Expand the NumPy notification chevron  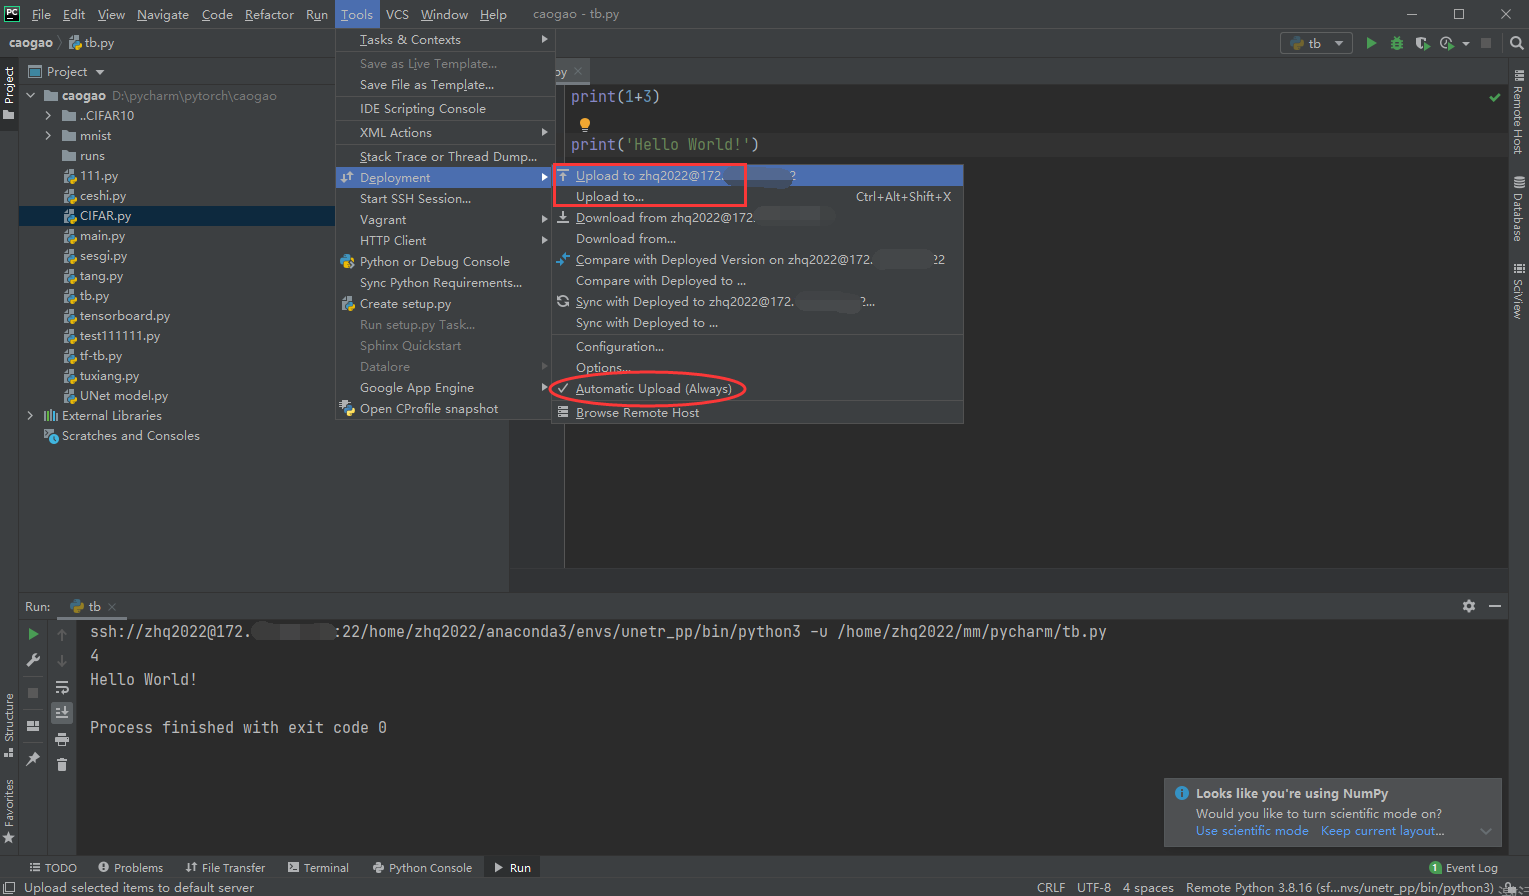coord(1486,831)
